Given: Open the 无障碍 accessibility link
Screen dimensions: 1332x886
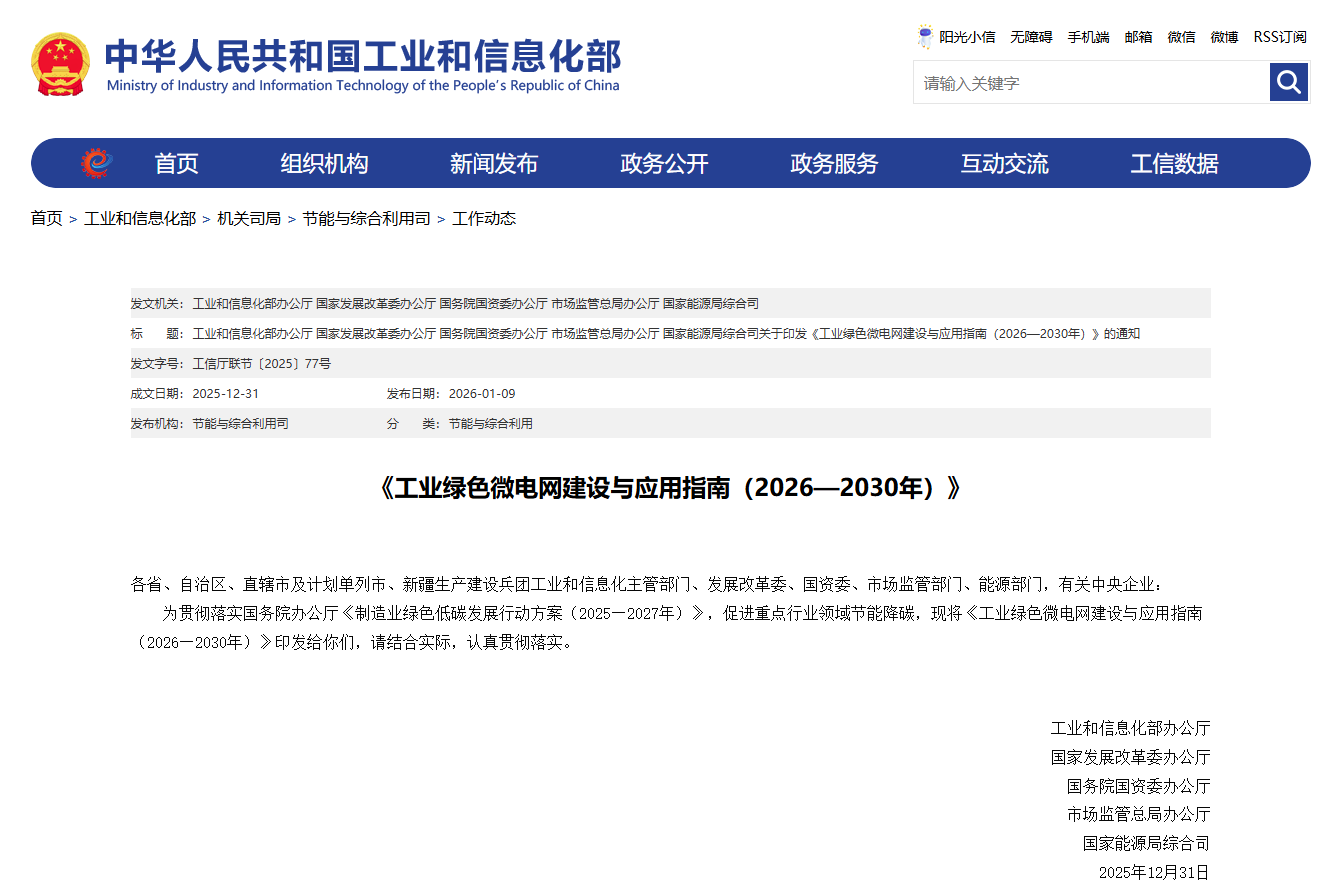Looking at the screenshot, I should pyautogui.click(x=1031, y=37).
